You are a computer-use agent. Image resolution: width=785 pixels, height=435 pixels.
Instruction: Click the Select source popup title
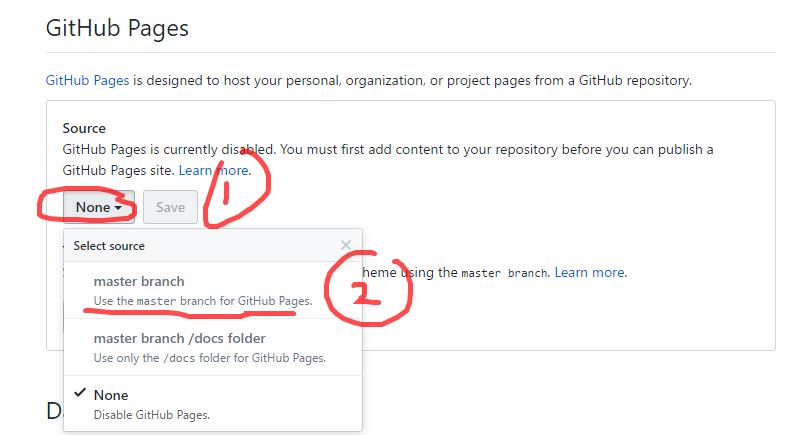tap(109, 245)
